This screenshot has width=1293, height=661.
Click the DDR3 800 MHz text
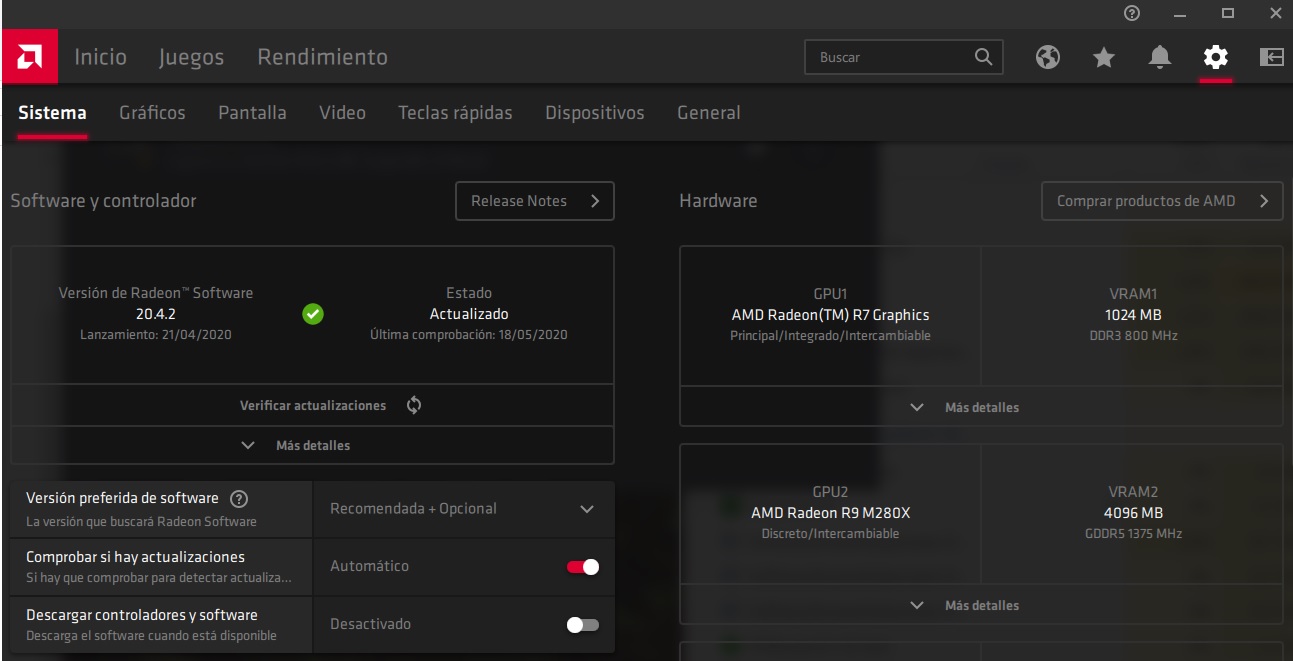pos(1132,336)
